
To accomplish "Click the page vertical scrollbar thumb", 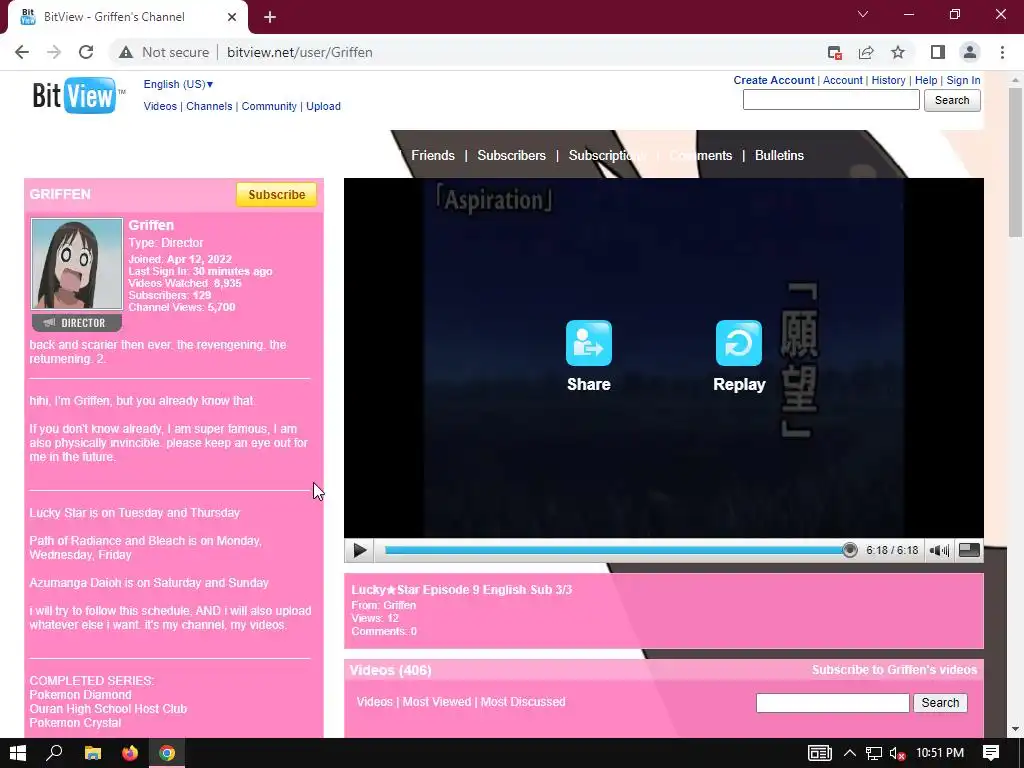I will coord(1015,162).
